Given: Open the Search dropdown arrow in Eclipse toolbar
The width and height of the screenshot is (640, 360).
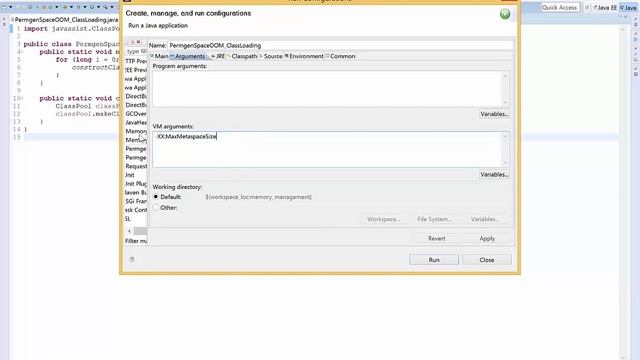Looking at the screenshot, I should point(112,7).
